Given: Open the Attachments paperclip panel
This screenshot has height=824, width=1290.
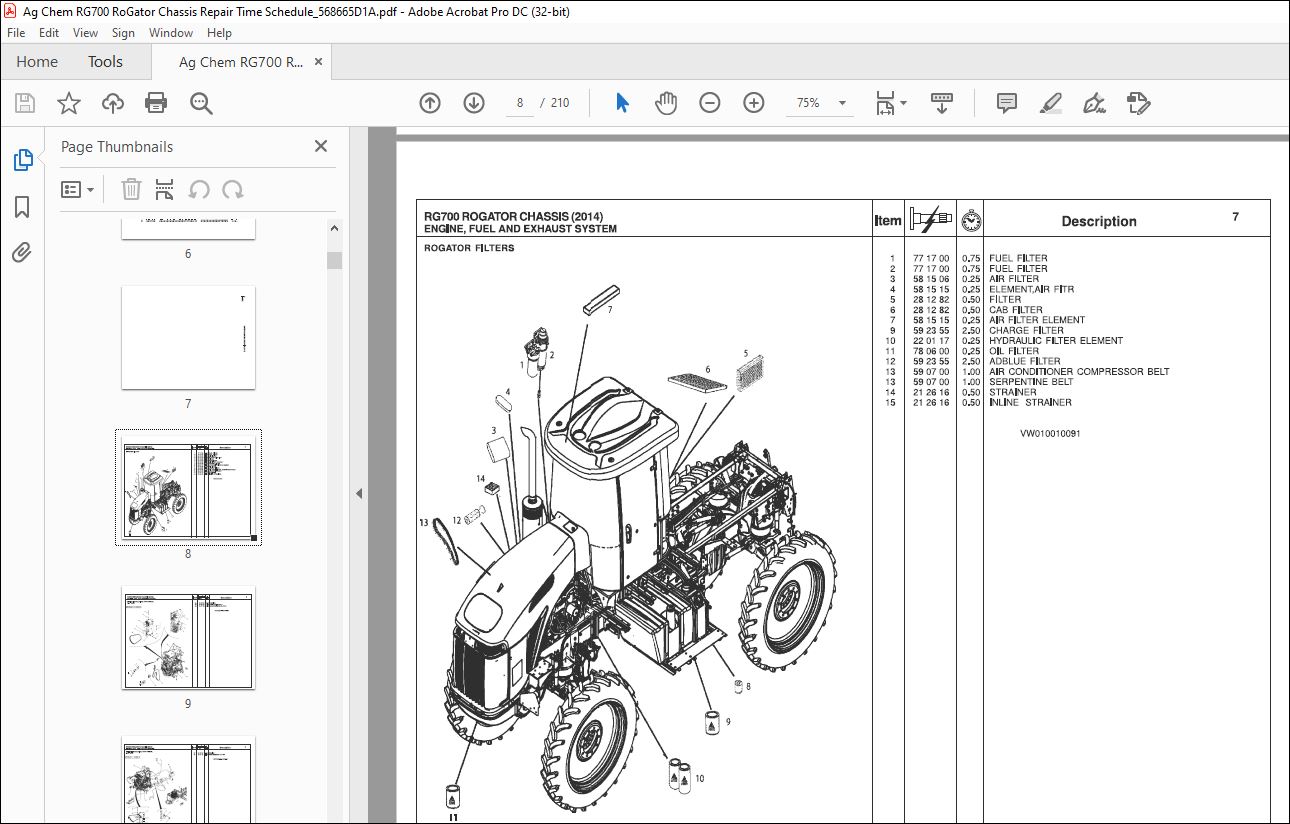Looking at the screenshot, I should pos(22,252).
